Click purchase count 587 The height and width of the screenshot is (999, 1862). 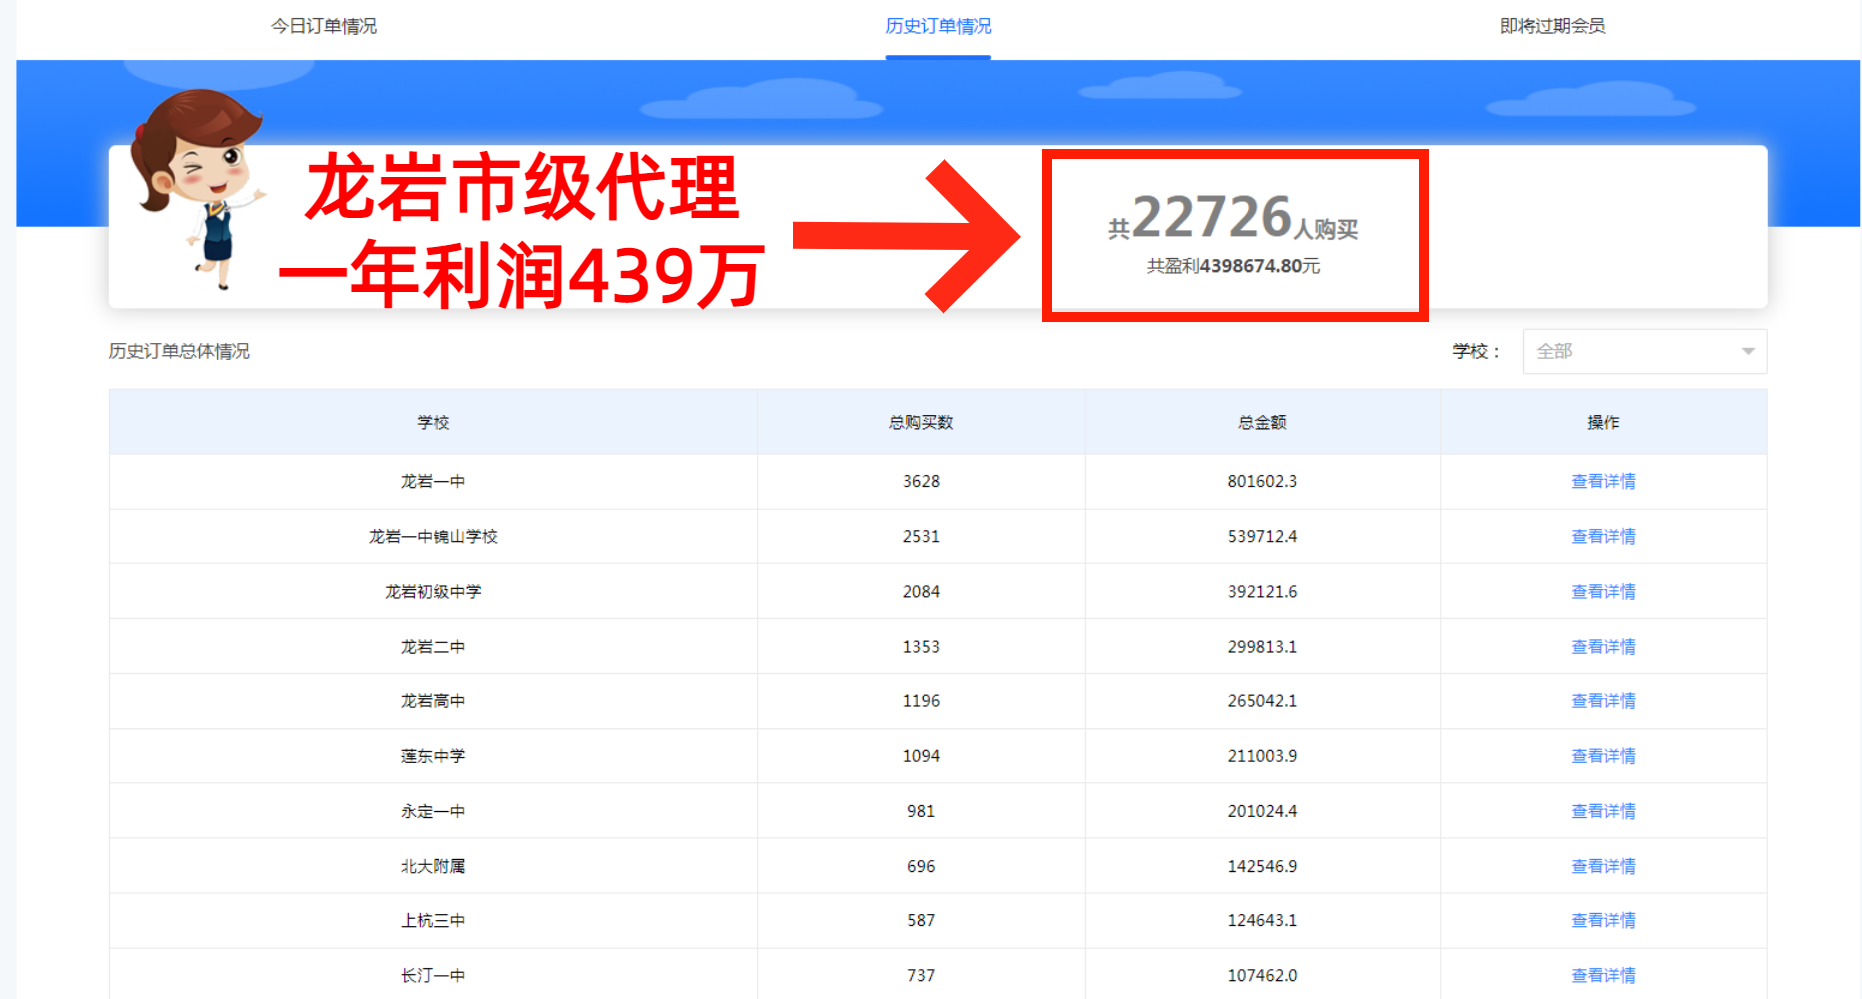pos(921,919)
